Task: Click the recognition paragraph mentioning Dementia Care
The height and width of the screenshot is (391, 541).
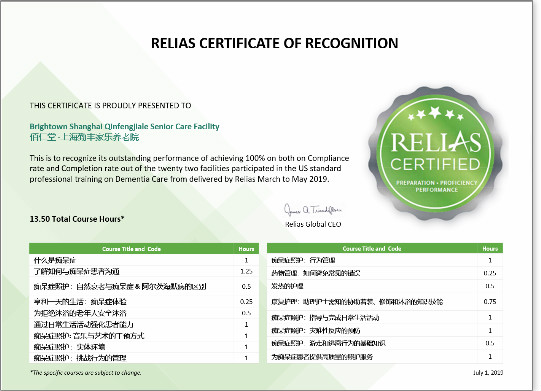Action: [189, 168]
